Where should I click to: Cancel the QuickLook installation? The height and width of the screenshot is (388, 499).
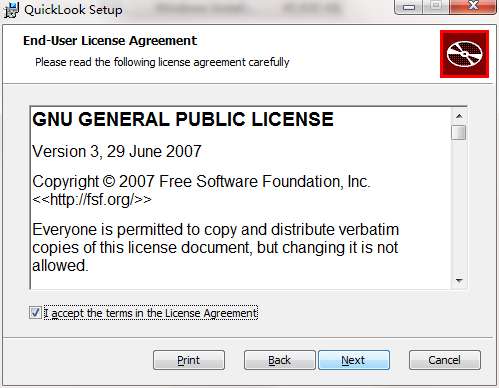pos(445,360)
